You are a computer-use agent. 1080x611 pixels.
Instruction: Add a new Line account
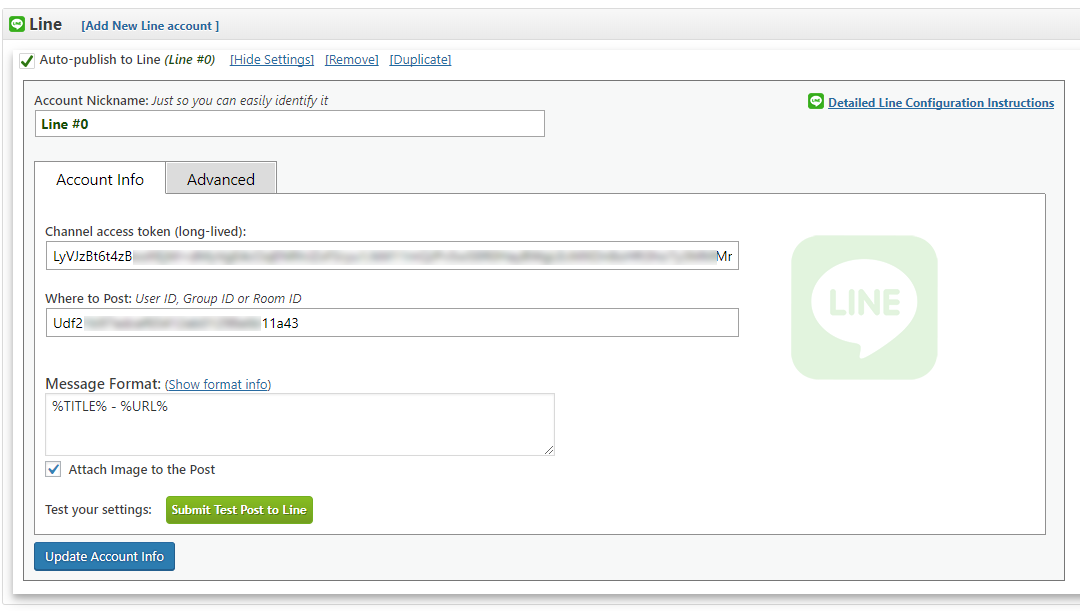point(150,25)
